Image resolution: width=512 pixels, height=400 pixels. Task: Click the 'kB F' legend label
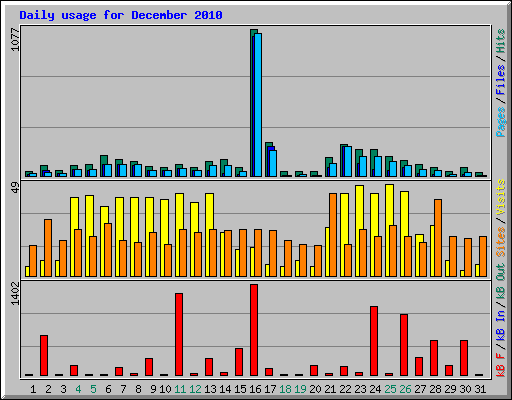pos(500,364)
